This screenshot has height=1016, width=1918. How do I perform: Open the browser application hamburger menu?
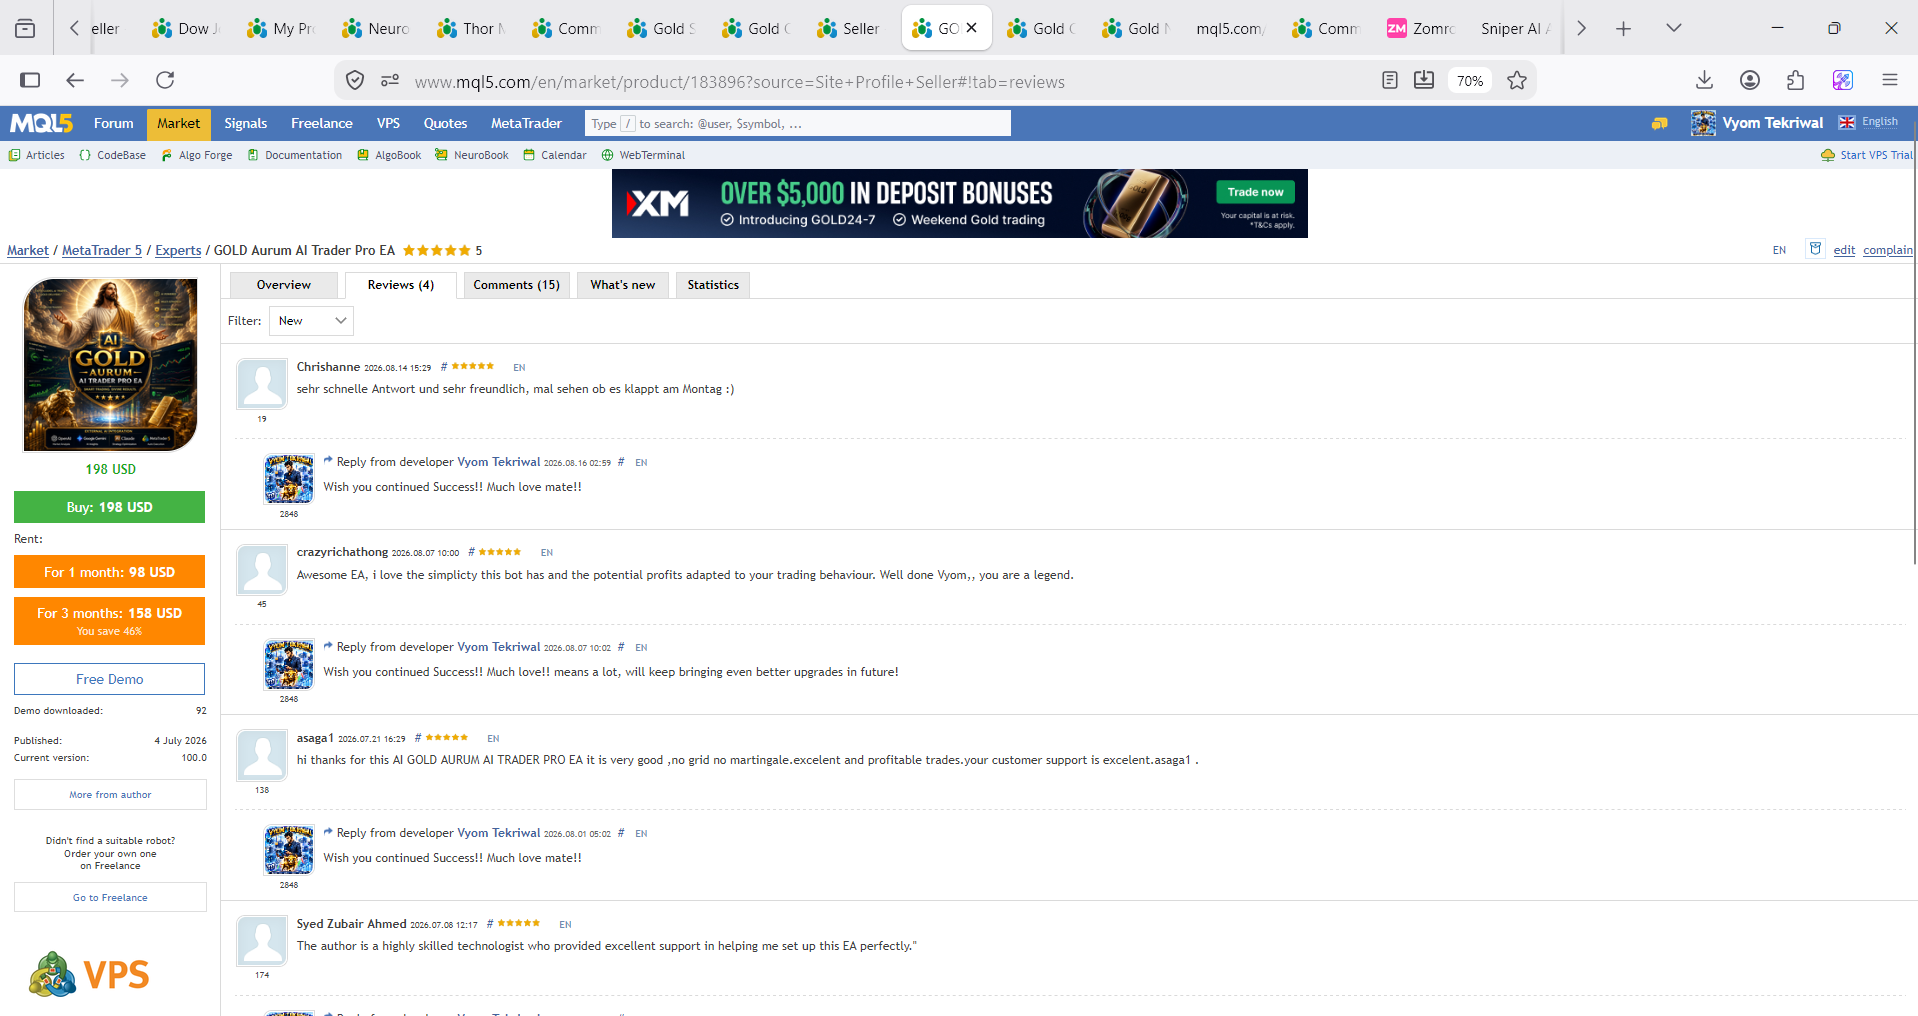point(1889,80)
